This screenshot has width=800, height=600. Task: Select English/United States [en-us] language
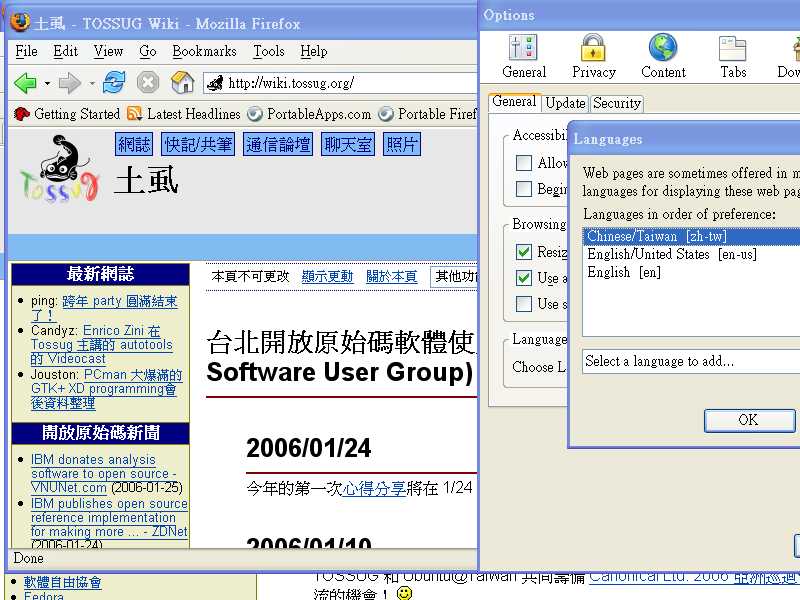pyautogui.click(x=691, y=254)
